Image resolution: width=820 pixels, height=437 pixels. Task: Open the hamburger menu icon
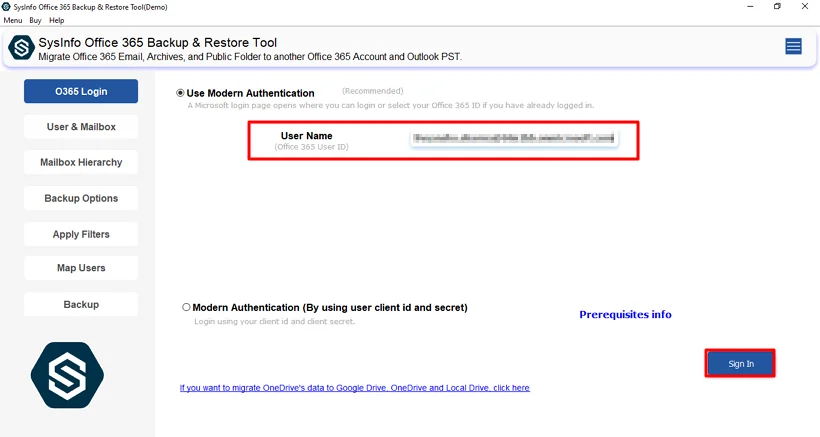793,47
